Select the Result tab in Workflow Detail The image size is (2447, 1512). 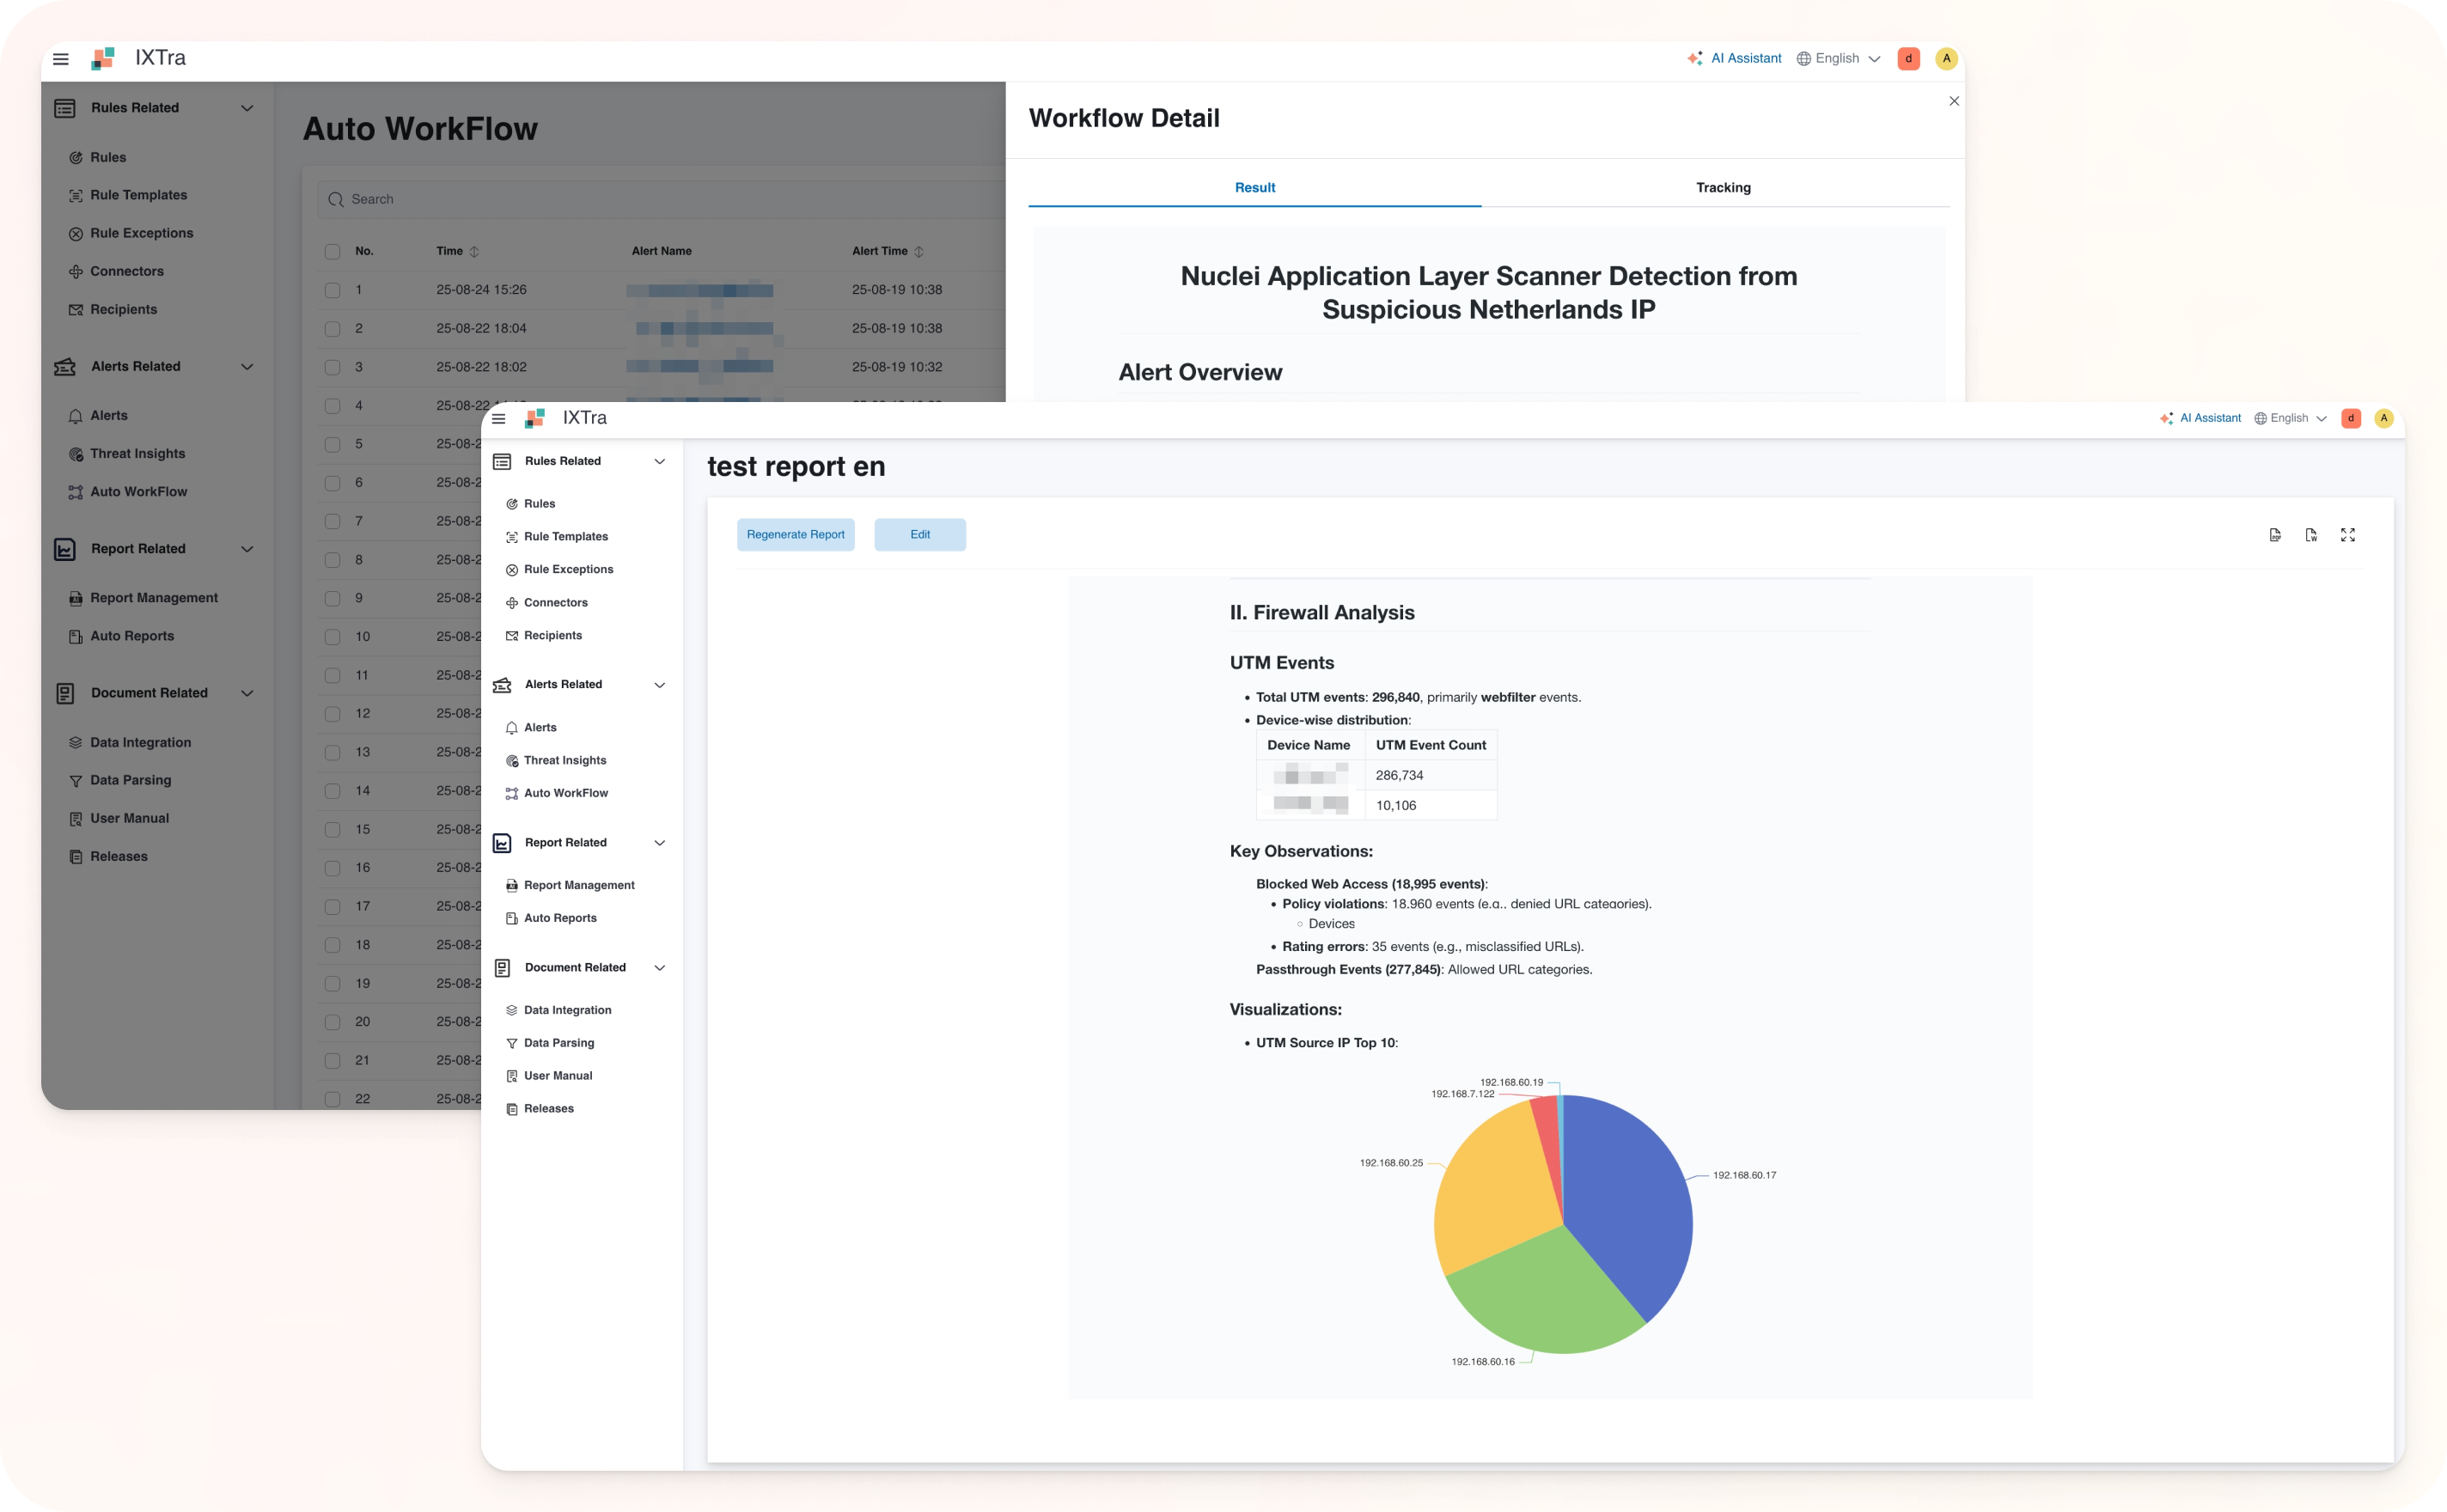[x=1254, y=188]
